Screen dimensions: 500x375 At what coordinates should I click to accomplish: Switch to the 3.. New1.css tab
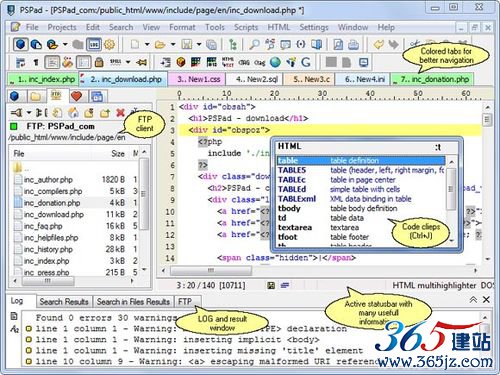(x=196, y=79)
